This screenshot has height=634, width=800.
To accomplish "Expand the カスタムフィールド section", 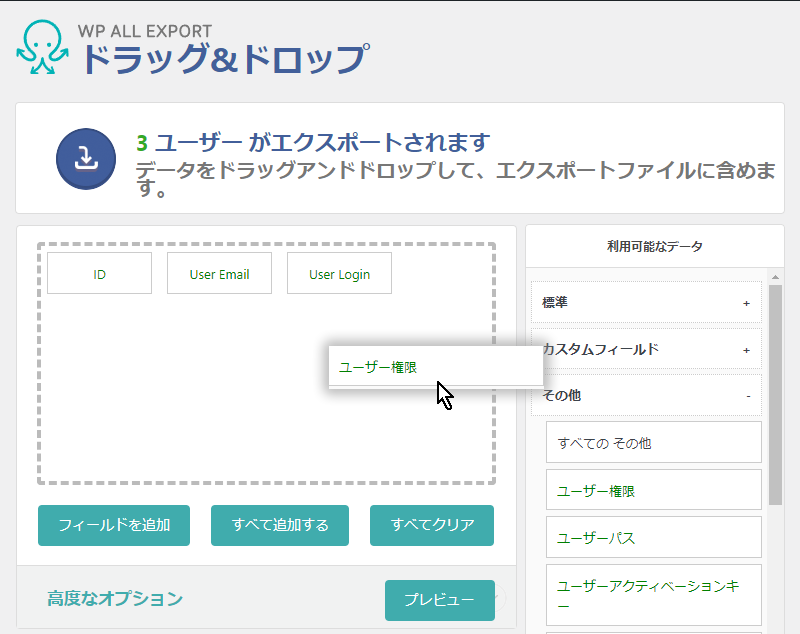I will point(646,349).
